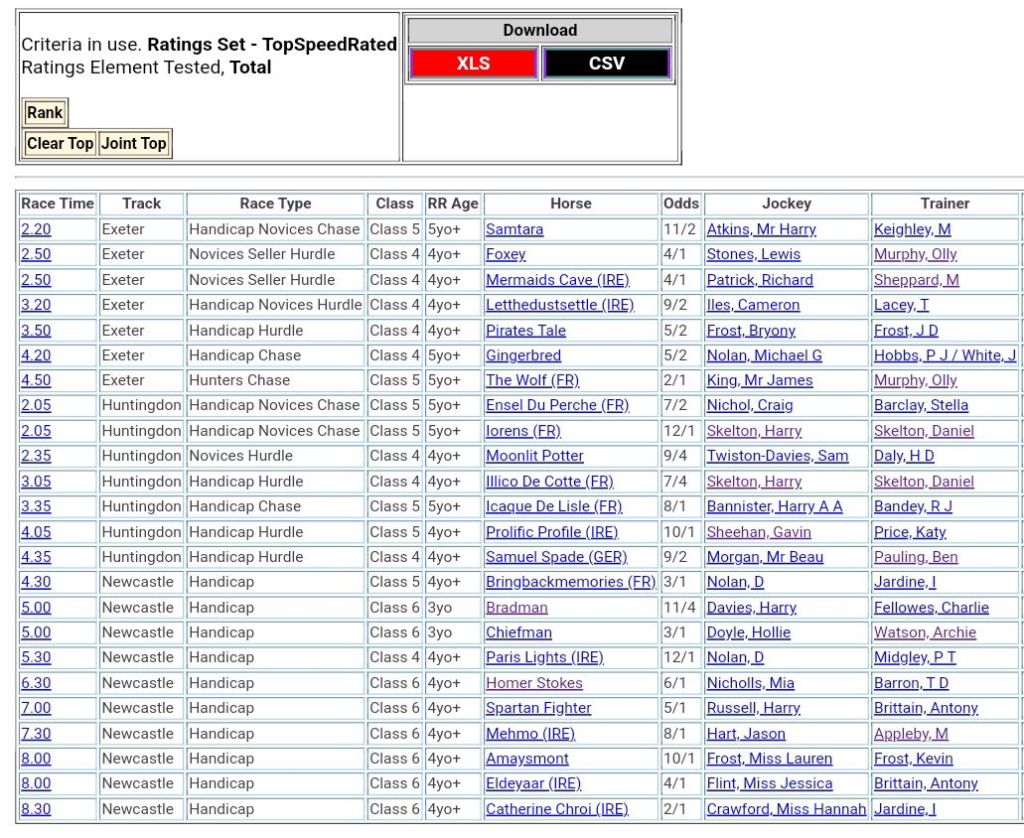Click the Odds column header
The image size is (1024, 838).
[x=681, y=203]
